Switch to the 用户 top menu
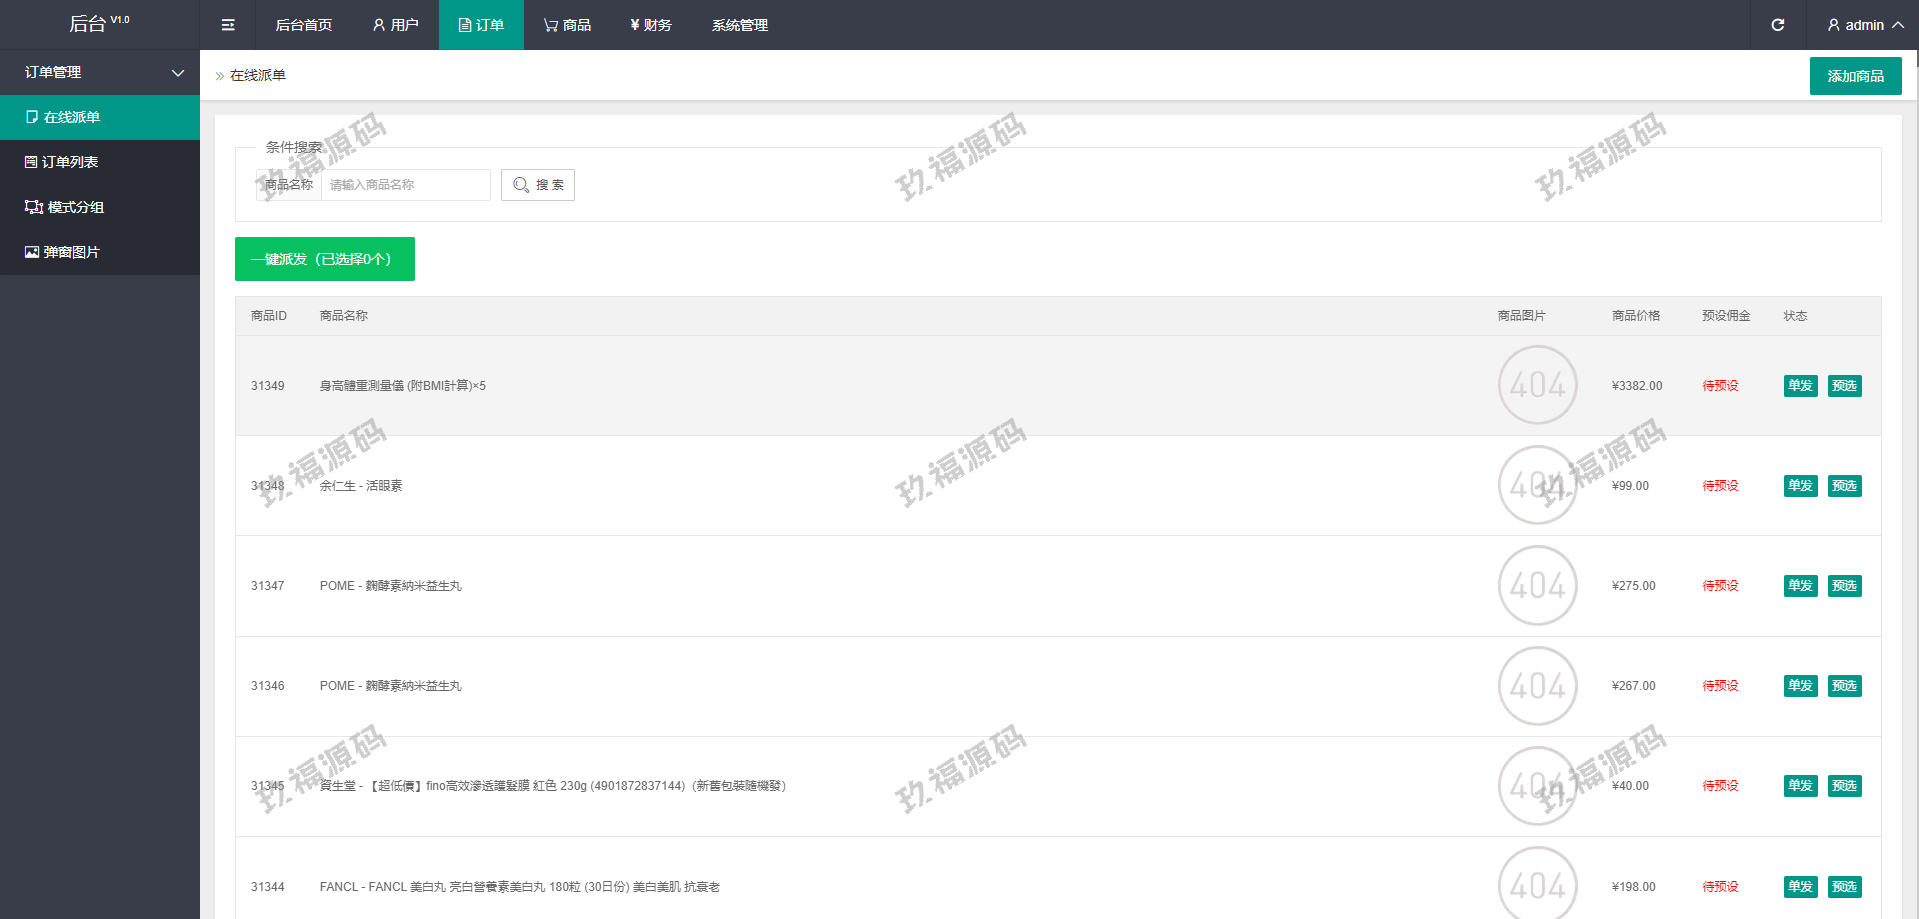The height and width of the screenshot is (919, 1919). coord(395,25)
